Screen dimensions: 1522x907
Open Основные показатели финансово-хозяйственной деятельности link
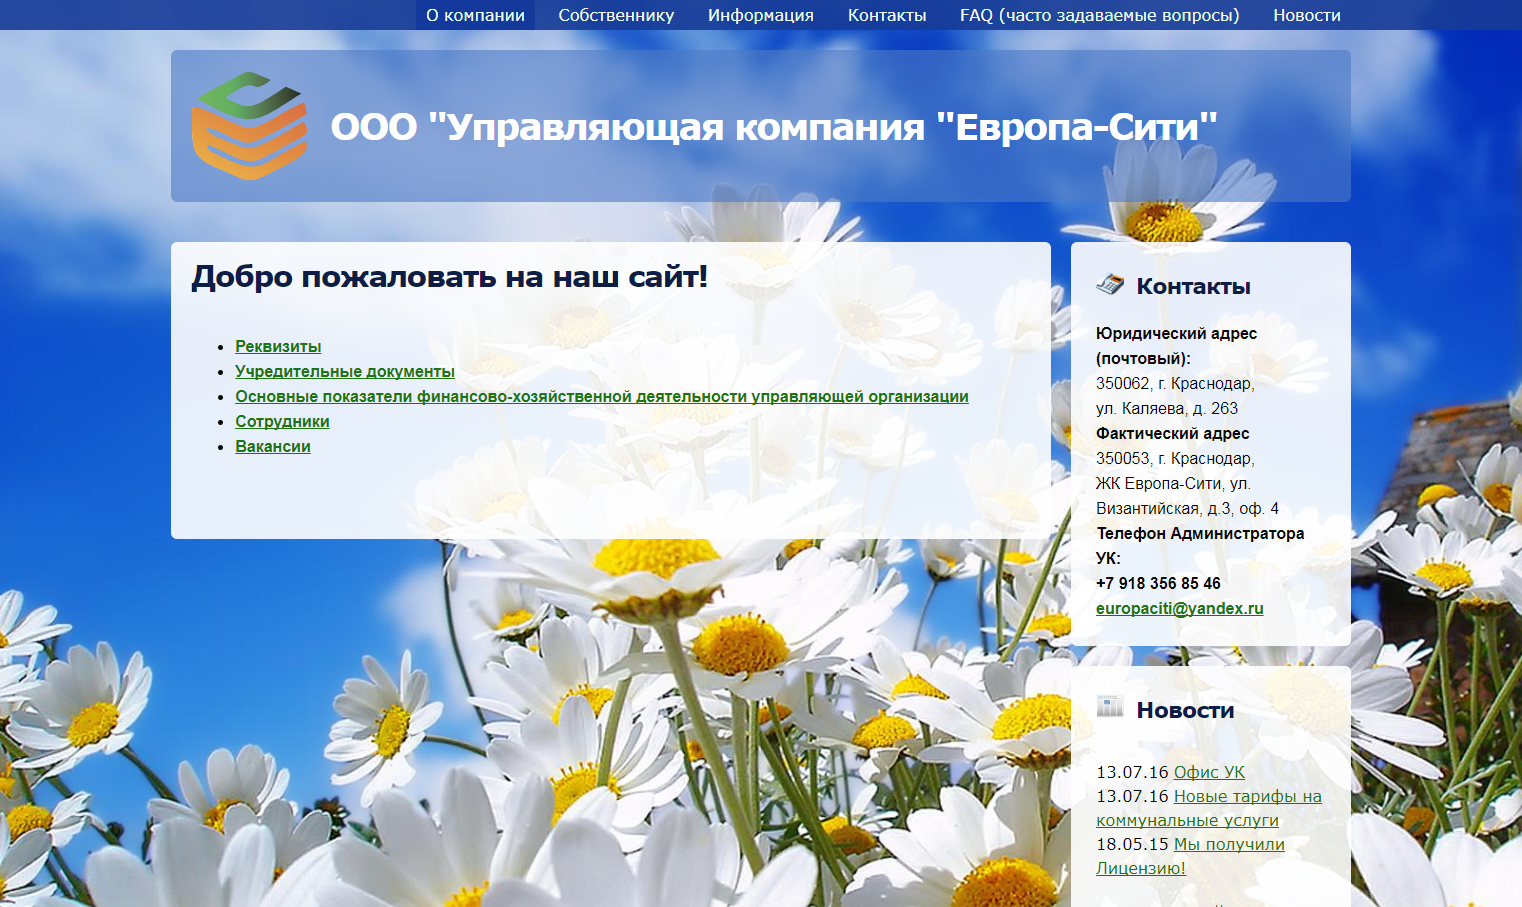click(x=601, y=396)
